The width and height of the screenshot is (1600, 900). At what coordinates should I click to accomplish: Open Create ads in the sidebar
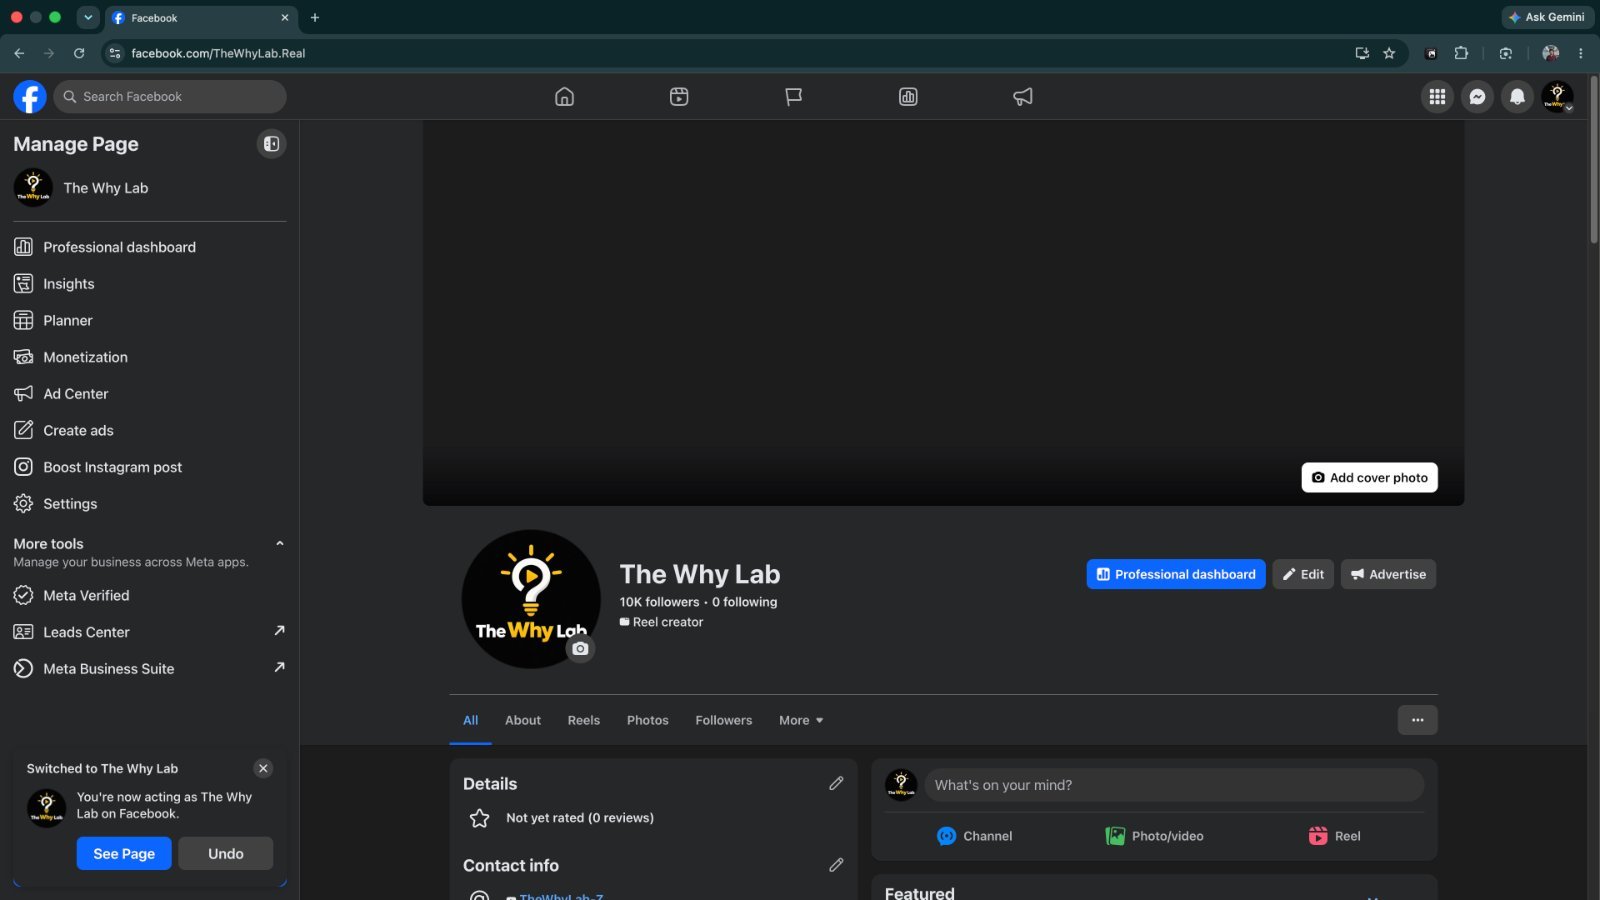pos(150,431)
